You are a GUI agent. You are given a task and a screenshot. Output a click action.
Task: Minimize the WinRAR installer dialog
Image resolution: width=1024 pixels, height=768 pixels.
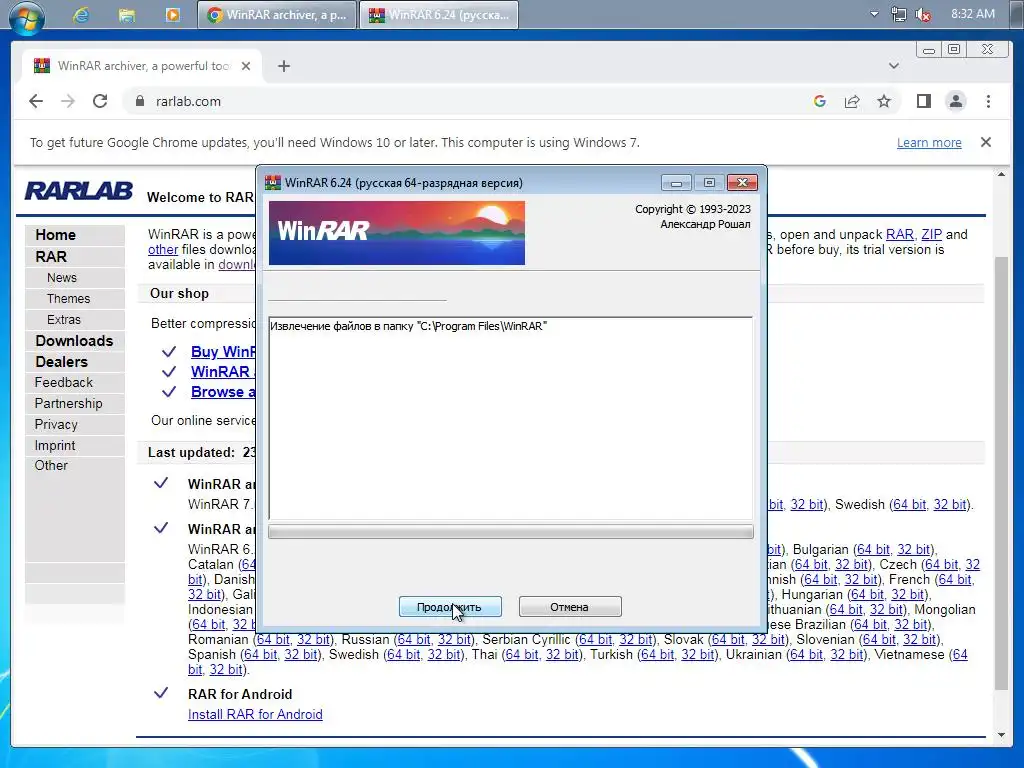[676, 183]
